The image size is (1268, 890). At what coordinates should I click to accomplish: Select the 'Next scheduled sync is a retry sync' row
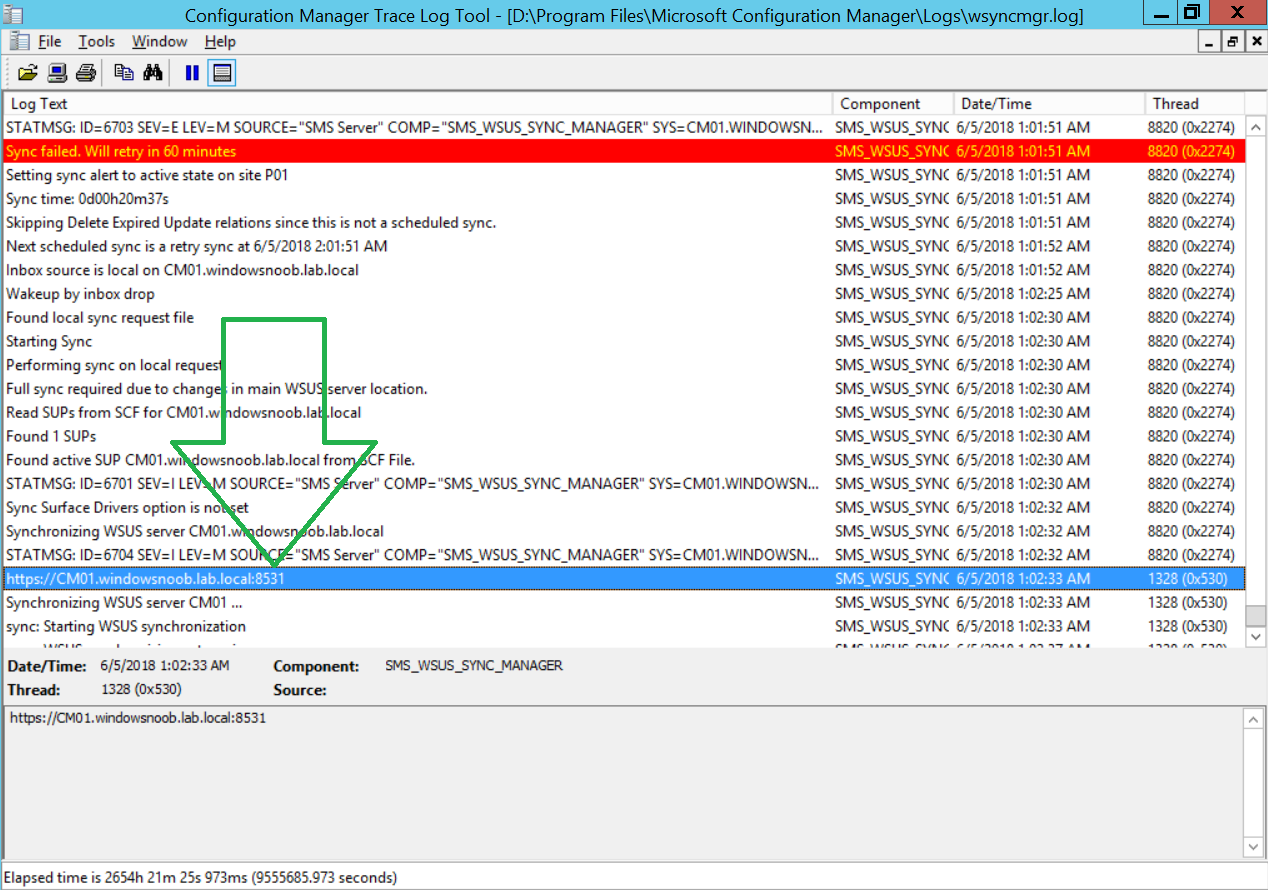click(x=624, y=246)
